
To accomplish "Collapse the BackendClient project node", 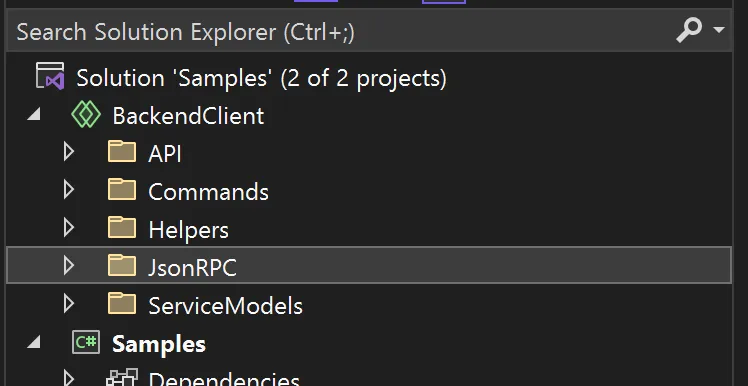I will click(34, 115).
